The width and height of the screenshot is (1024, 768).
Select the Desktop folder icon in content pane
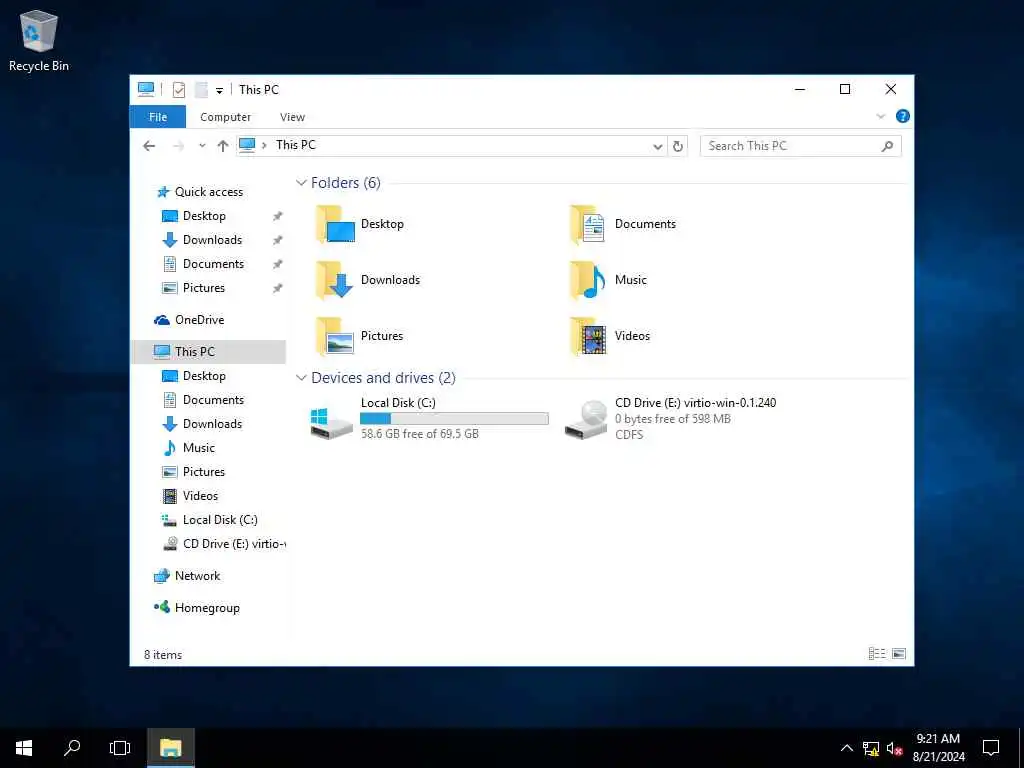pyautogui.click(x=335, y=224)
